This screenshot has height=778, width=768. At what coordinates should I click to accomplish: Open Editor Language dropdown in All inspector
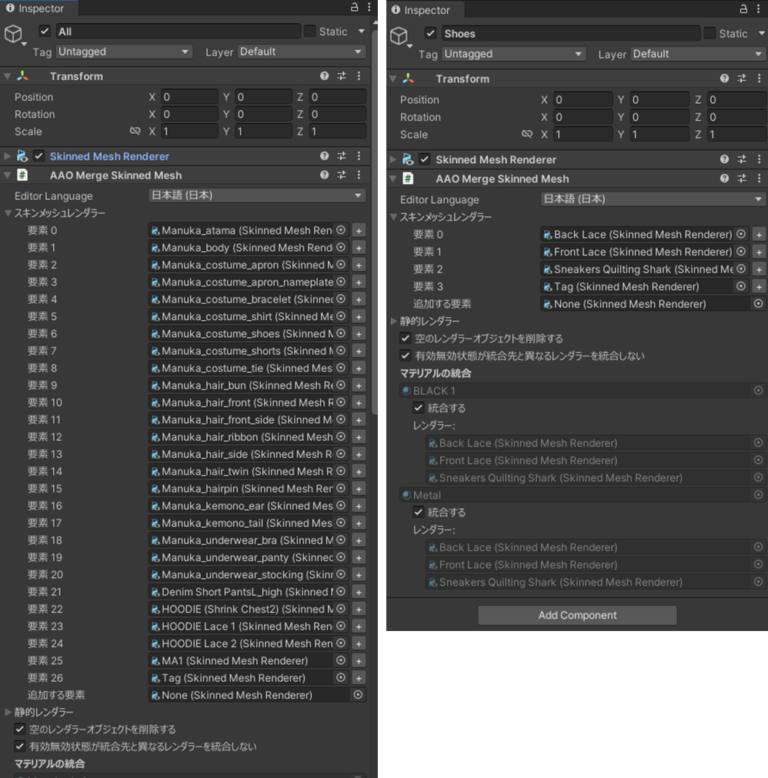tap(257, 196)
